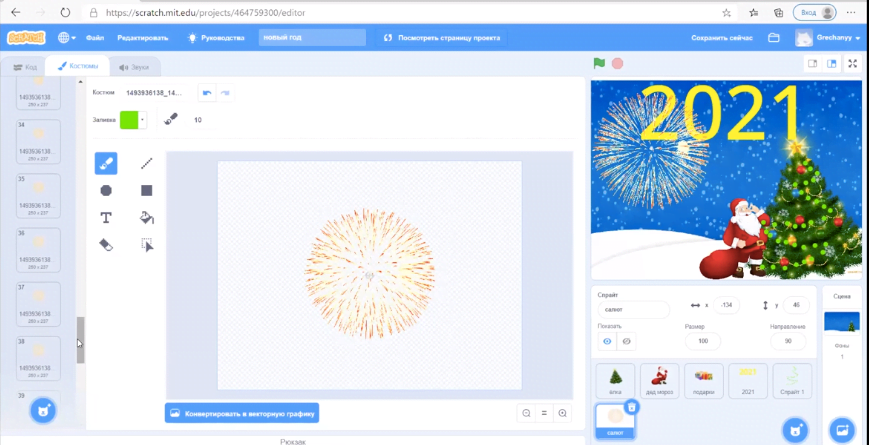Enter full screen stage mode
Screen dimensions: 869x445
[853, 64]
